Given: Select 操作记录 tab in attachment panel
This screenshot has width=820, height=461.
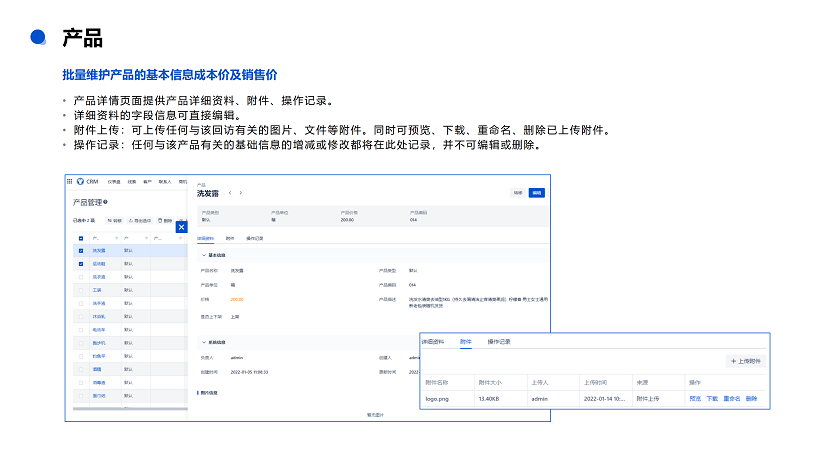Looking at the screenshot, I should [x=499, y=342].
